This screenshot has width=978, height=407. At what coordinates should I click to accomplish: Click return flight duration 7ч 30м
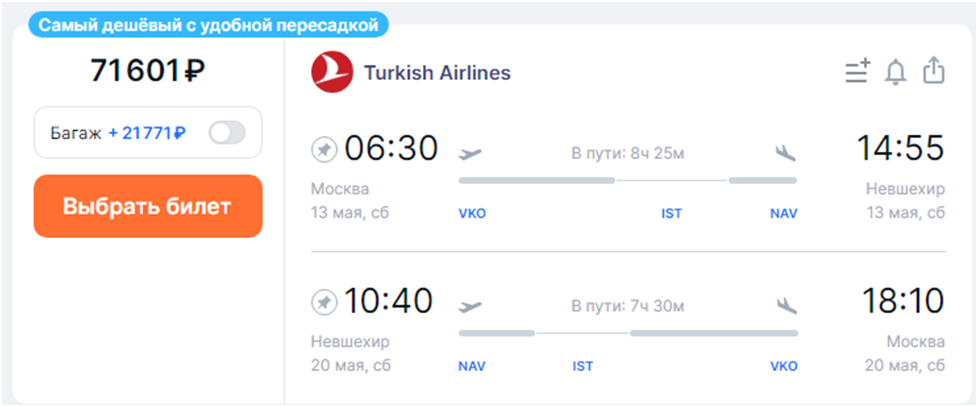628,305
